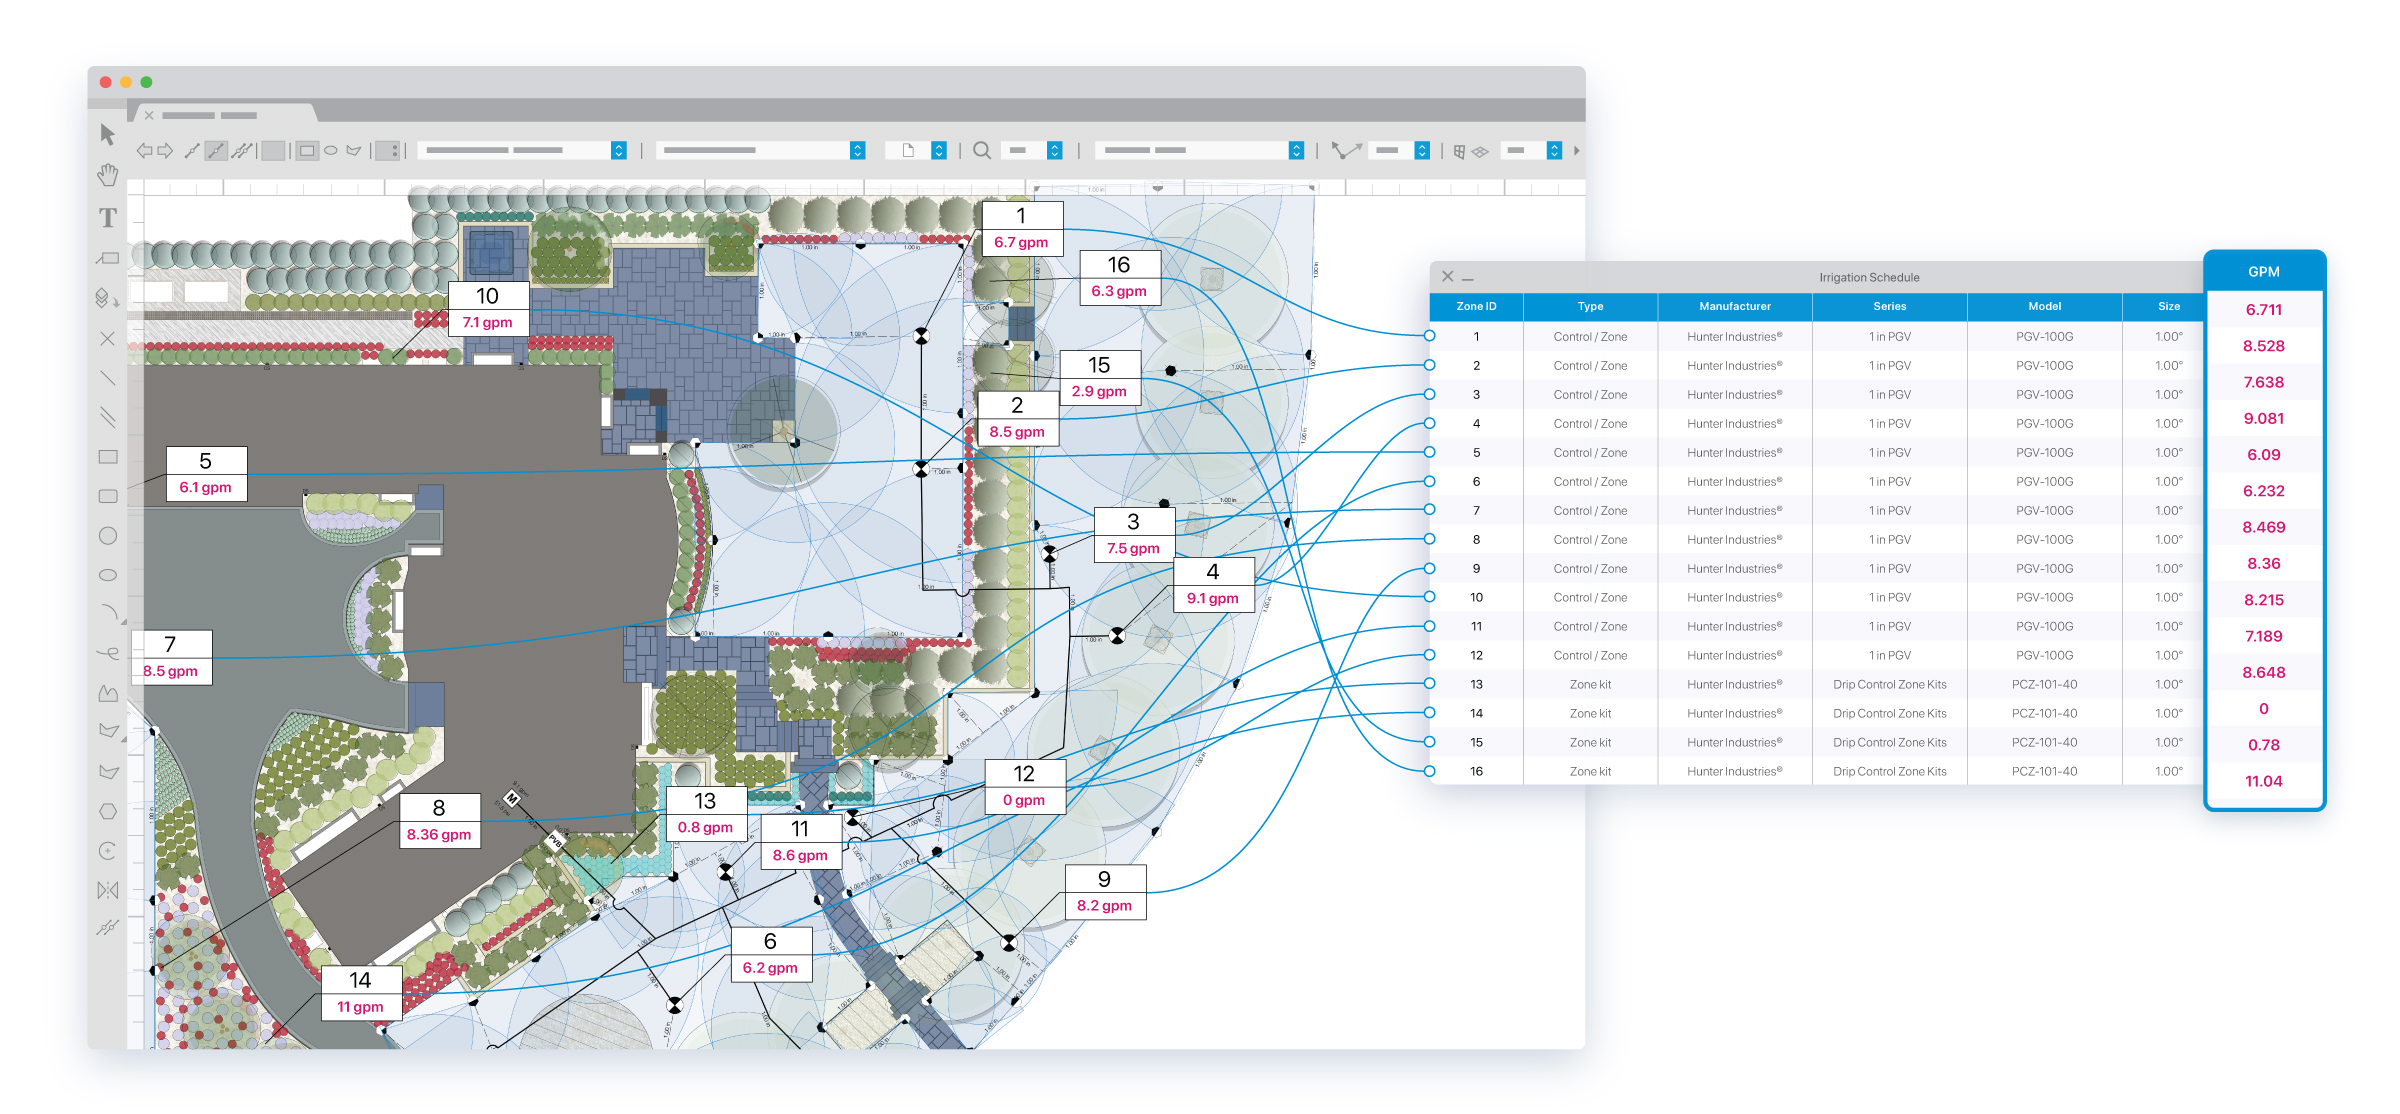This screenshot has width=2400, height=1114.
Task: Click the GPM column header
Action: coord(2263,272)
